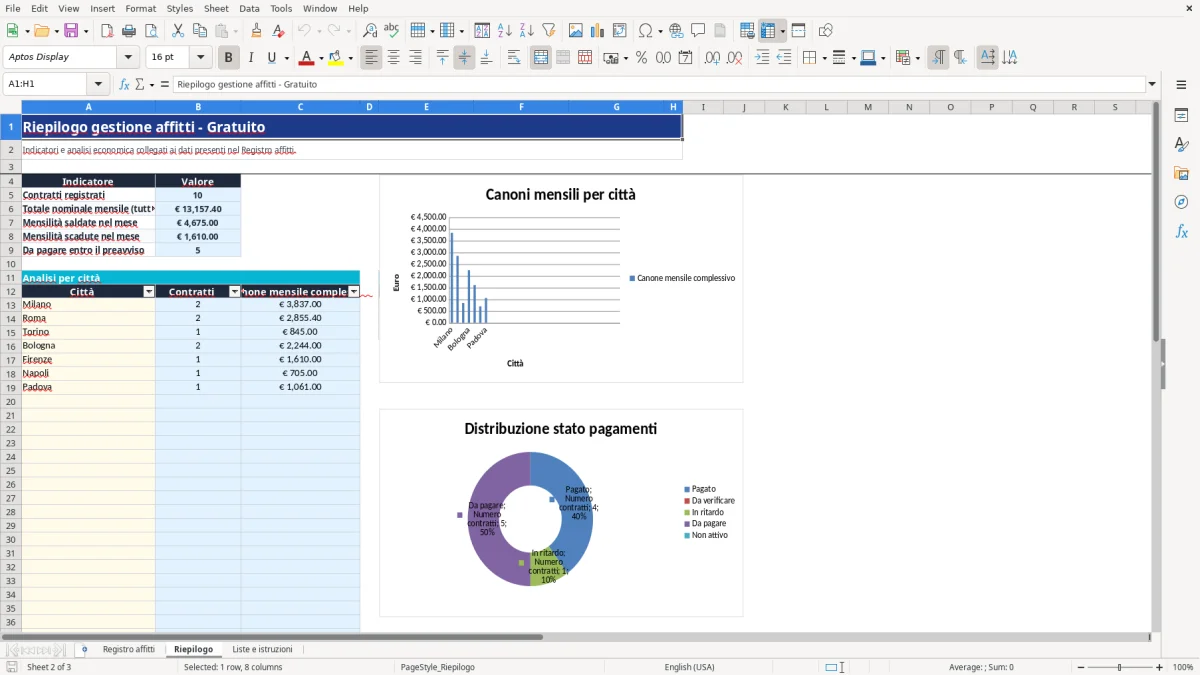Screen dimensions: 1200x675
Task: Toggle Italic formatting
Action: (x=251, y=58)
